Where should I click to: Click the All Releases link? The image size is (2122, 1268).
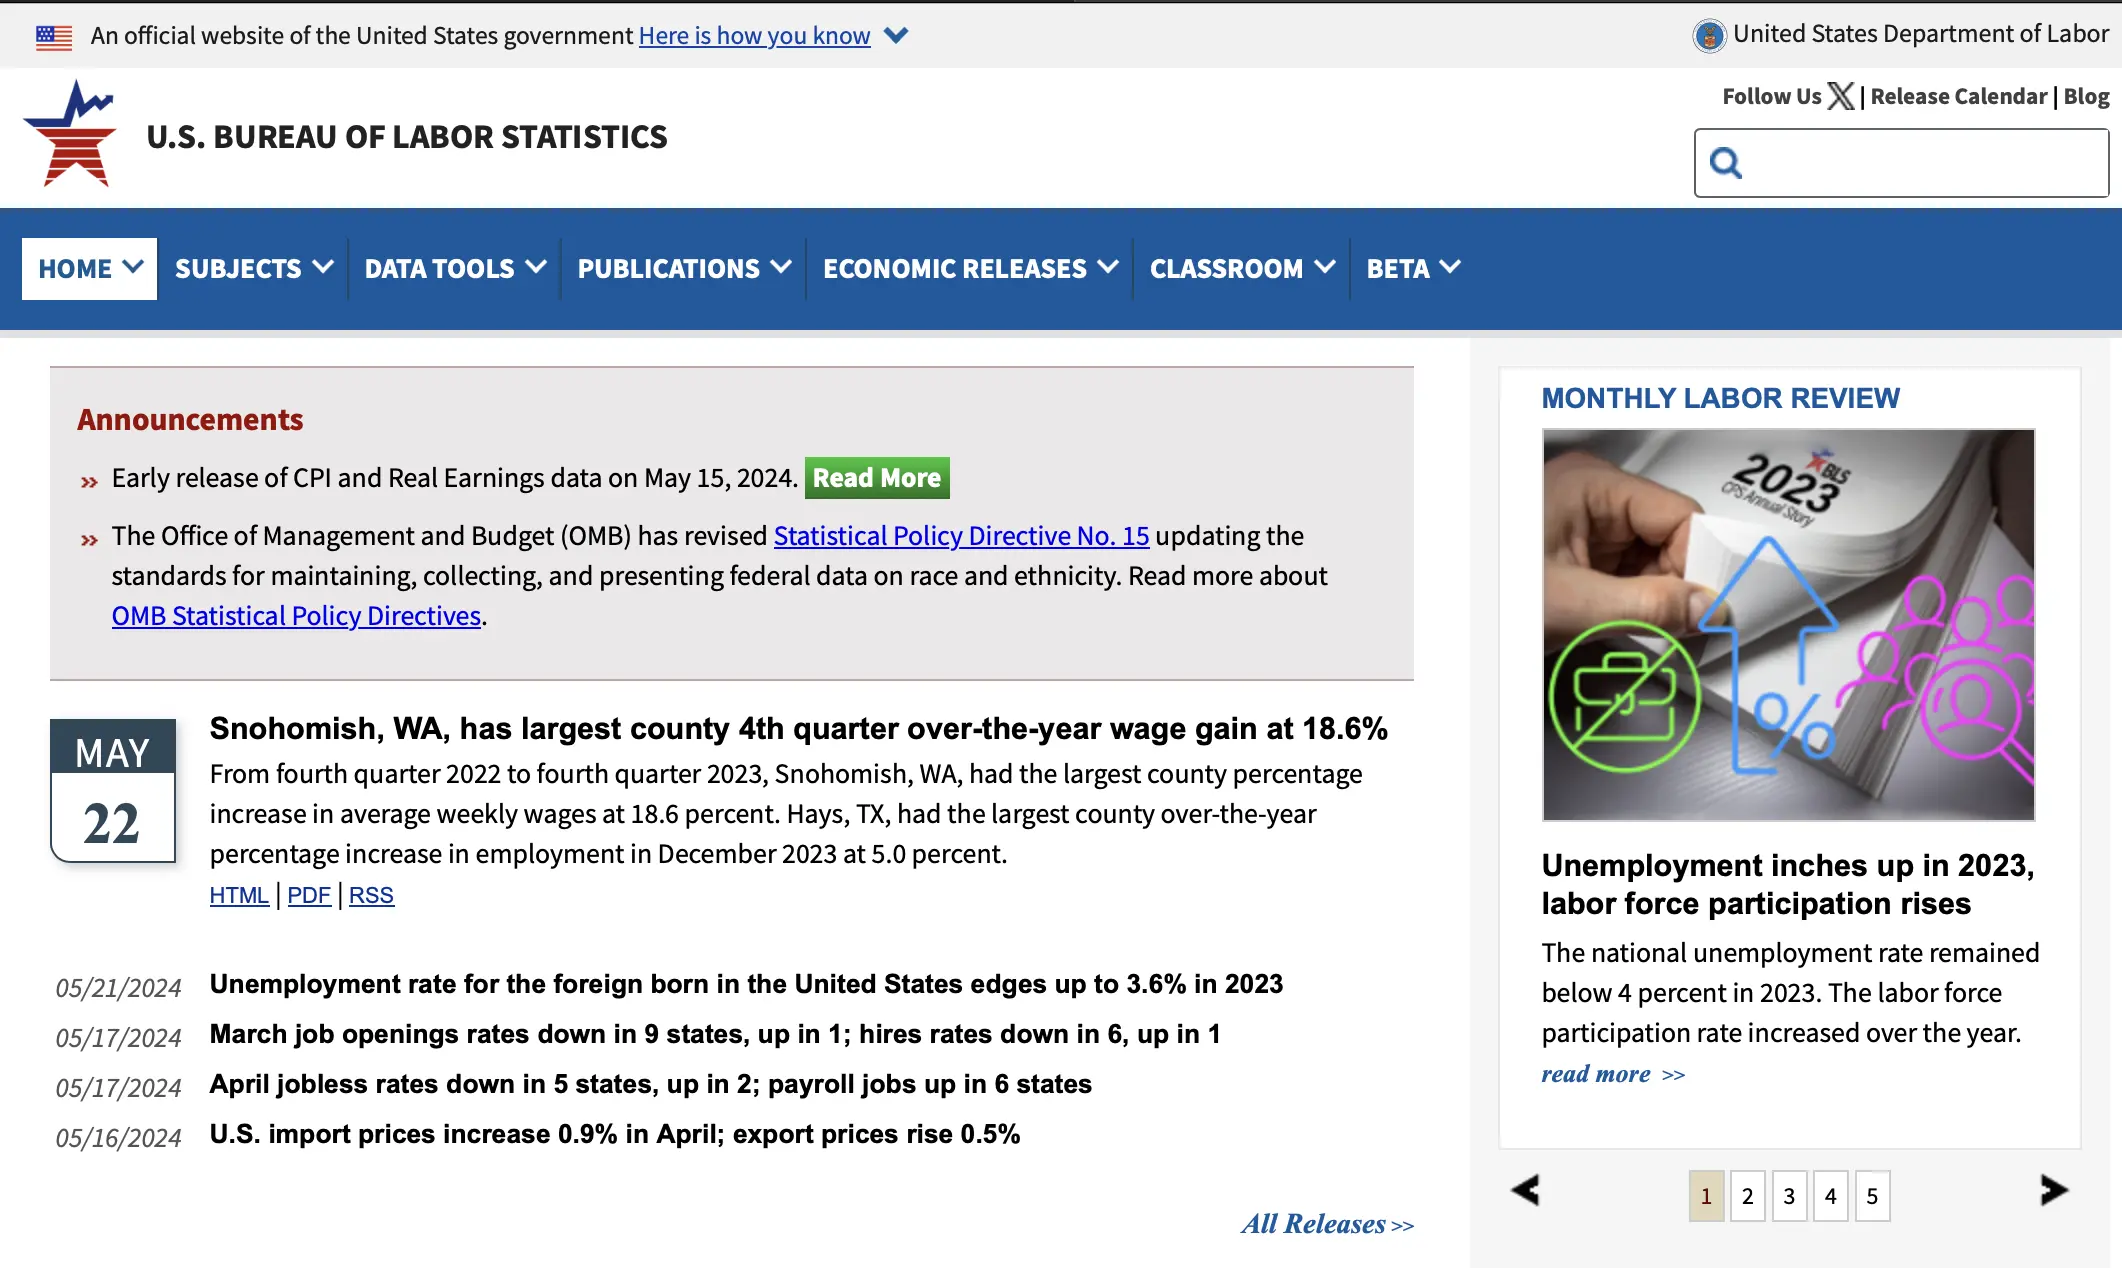point(1327,1224)
